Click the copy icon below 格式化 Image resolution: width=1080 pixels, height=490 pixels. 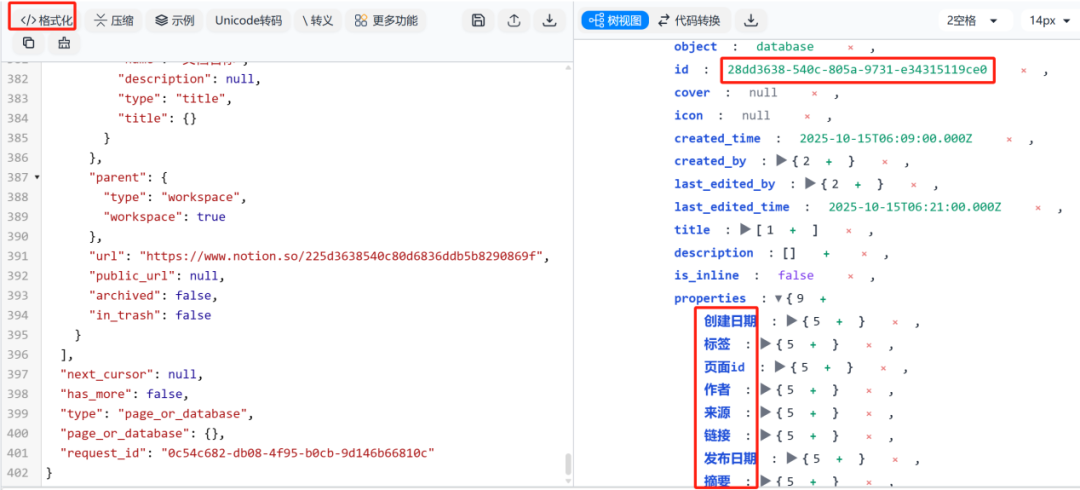tap(28, 43)
